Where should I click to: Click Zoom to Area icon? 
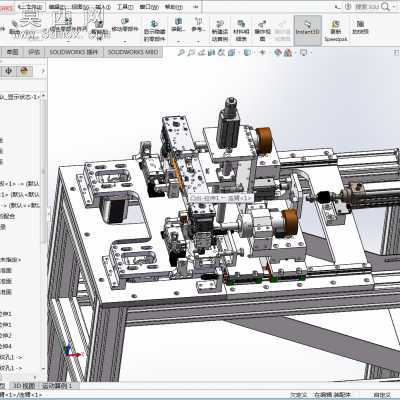191,52
